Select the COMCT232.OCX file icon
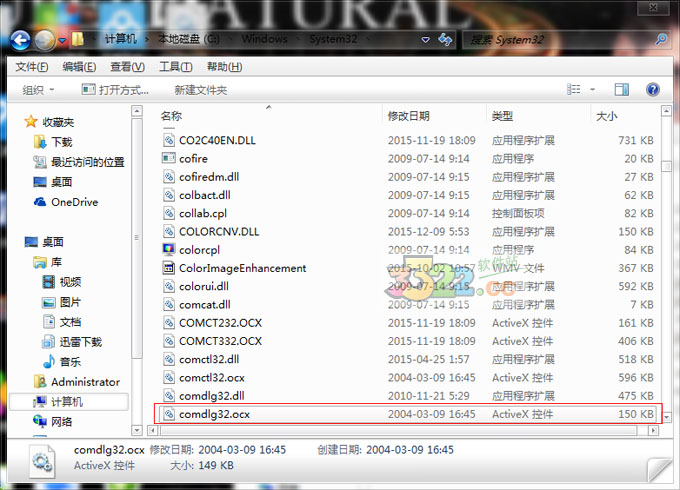680x490 pixels. click(169, 323)
